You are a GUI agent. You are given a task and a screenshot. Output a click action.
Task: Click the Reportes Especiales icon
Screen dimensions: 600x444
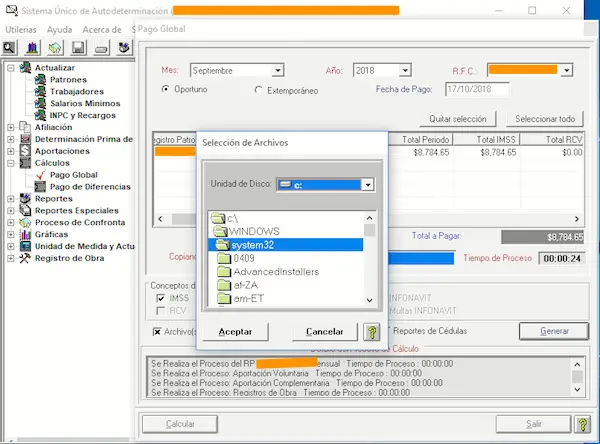coord(25,211)
